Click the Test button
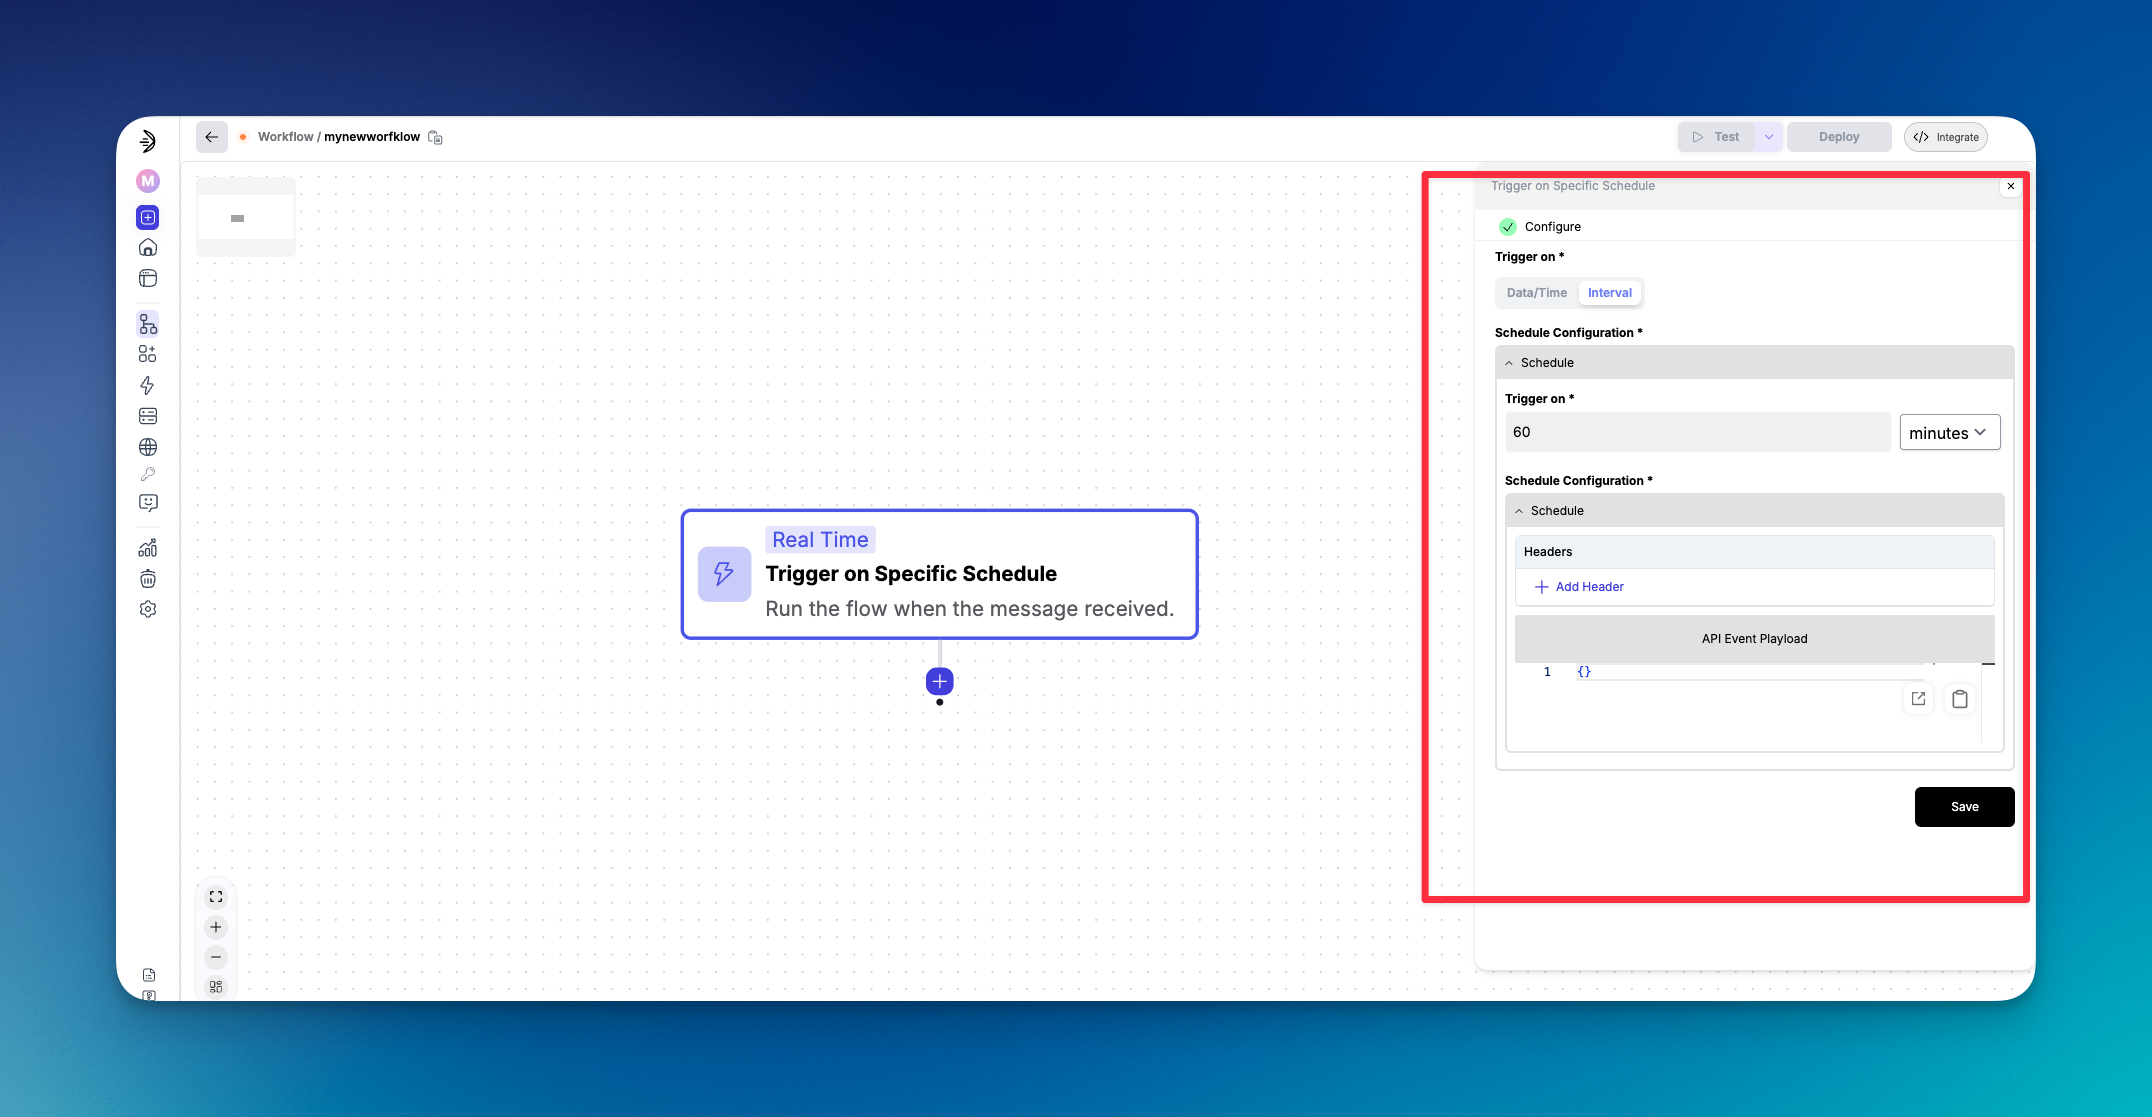 pyautogui.click(x=1717, y=137)
